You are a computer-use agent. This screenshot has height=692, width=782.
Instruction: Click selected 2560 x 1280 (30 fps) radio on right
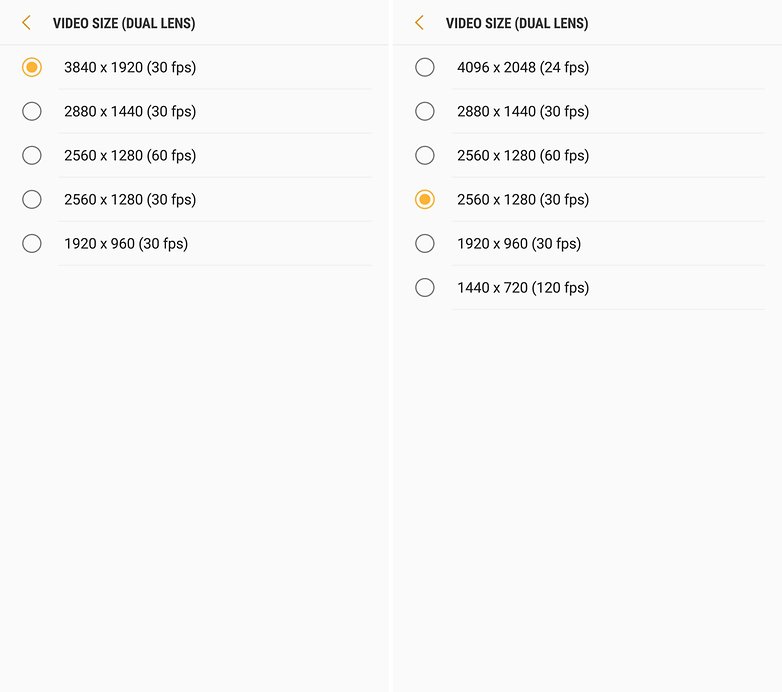click(x=425, y=199)
